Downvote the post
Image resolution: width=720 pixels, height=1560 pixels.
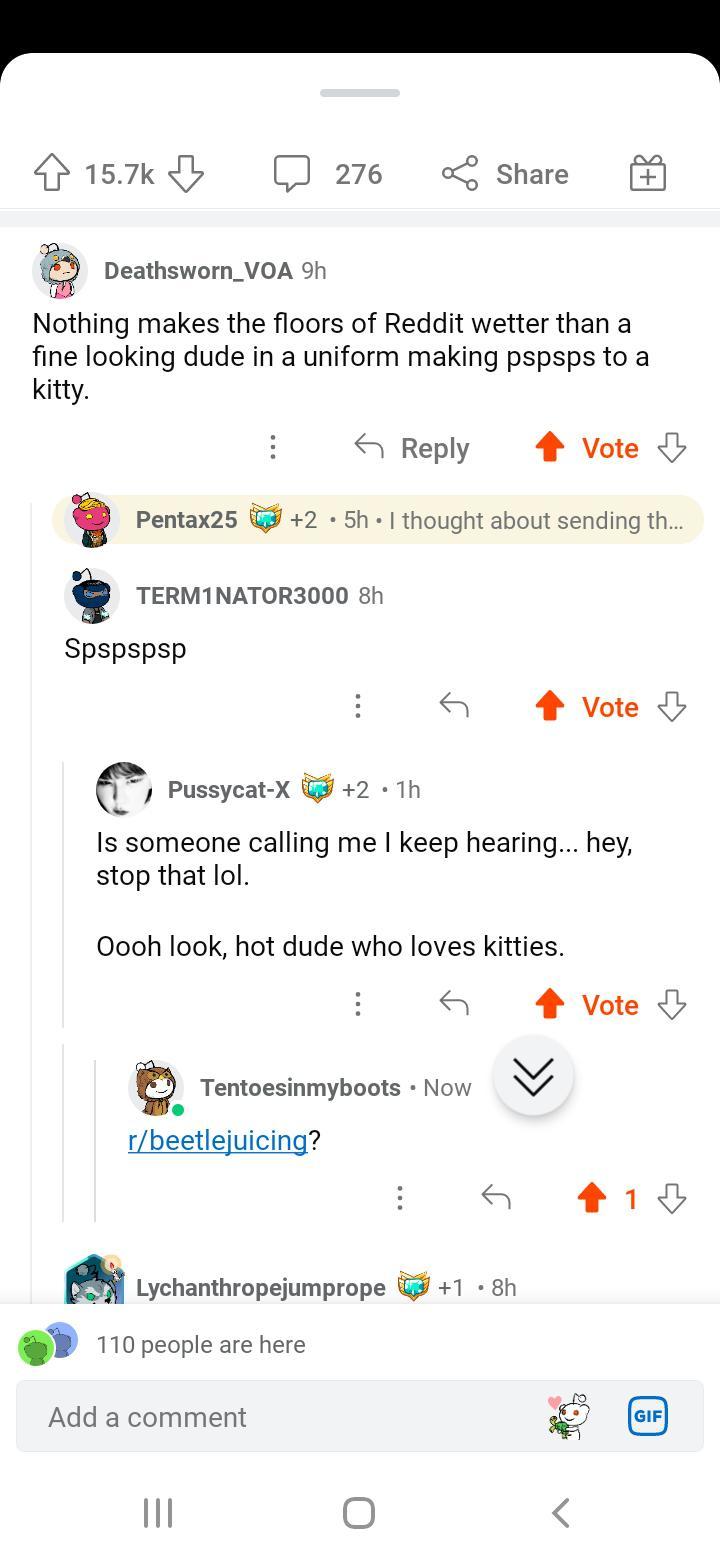pyautogui.click(x=186, y=173)
